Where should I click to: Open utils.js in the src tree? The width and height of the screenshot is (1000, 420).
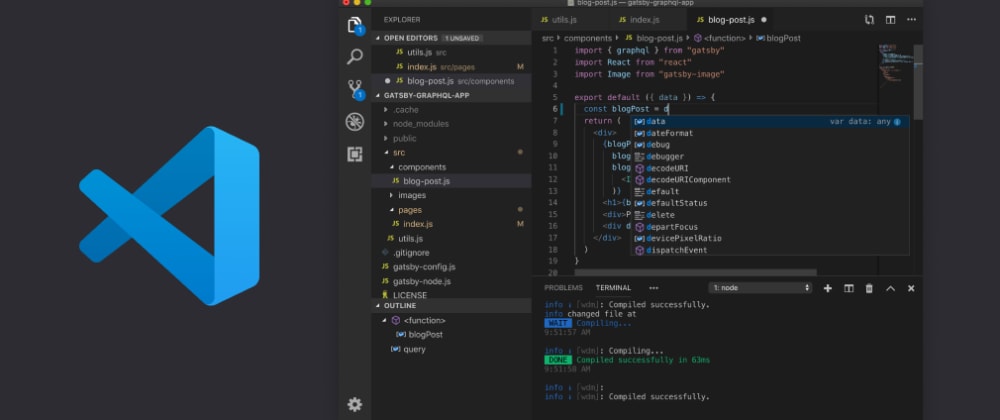coord(451,238)
